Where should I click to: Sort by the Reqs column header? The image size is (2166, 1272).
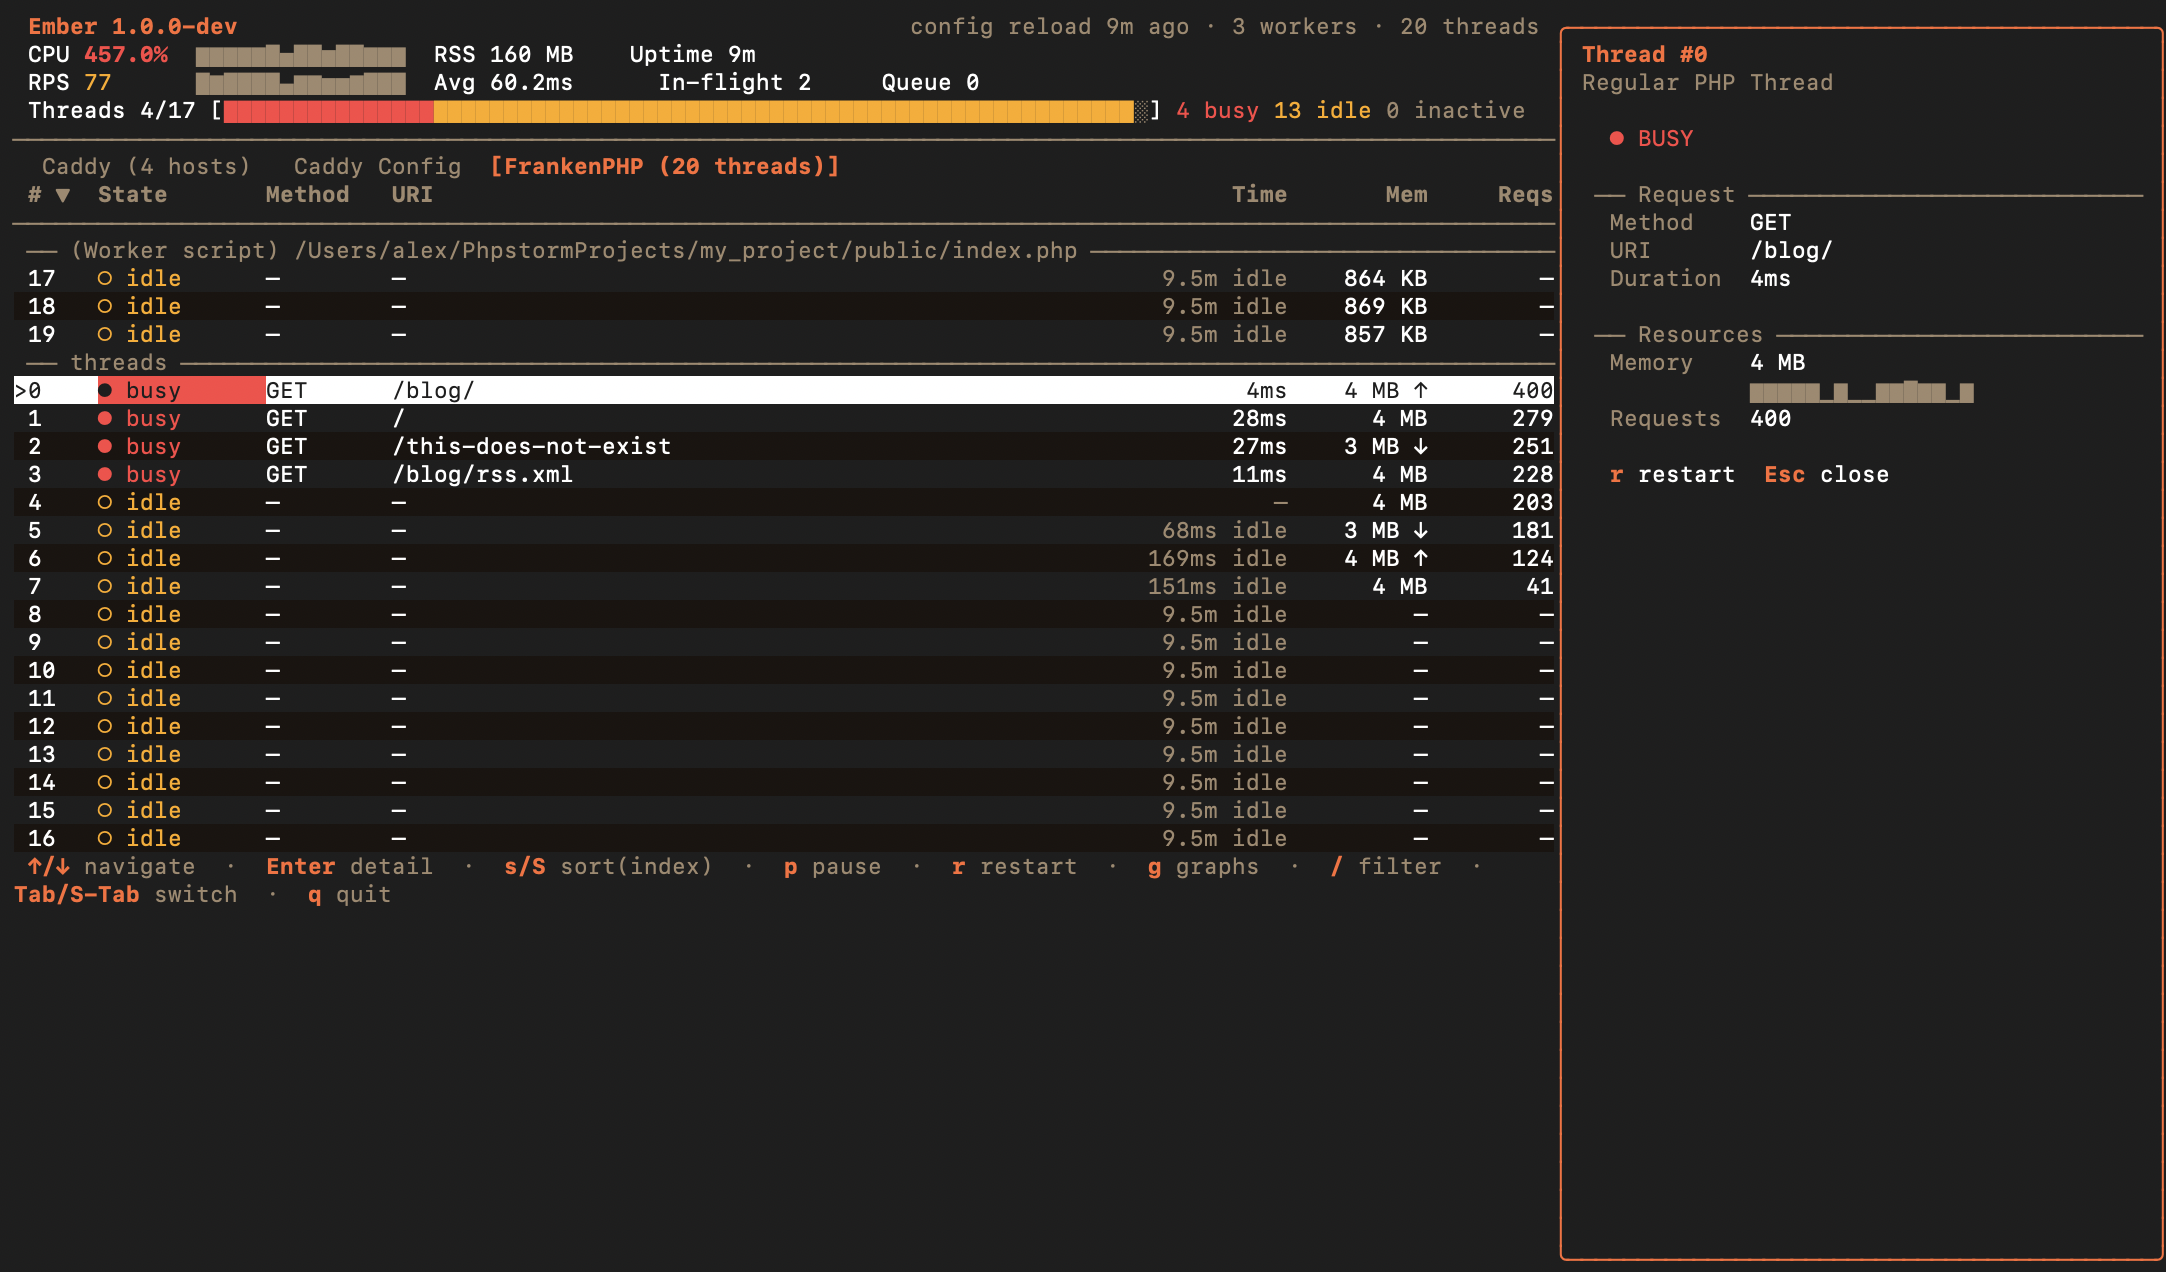tap(1524, 195)
